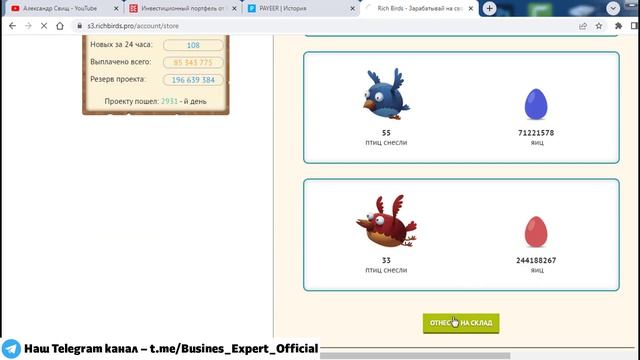
Task: Select the '244188267' egg count
Action: pyautogui.click(x=536, y=260)
